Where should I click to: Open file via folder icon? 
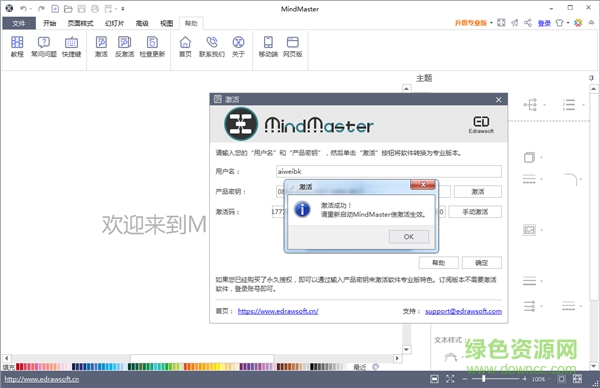click(68, 8)
